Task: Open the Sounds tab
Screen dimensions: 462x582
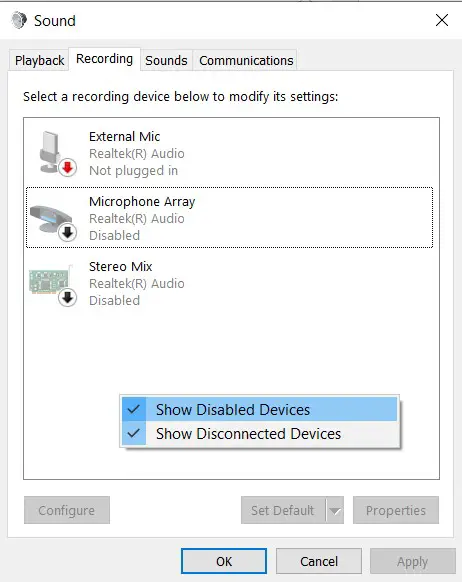Action: (166, 60)
